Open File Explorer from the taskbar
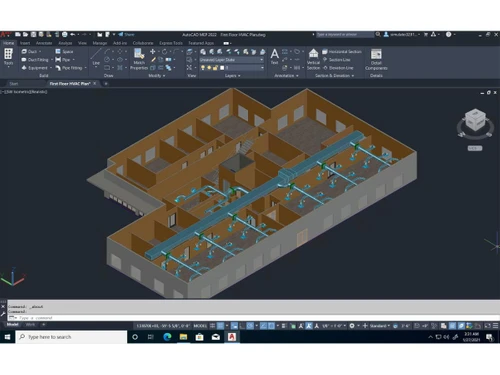 pos(183,337)
